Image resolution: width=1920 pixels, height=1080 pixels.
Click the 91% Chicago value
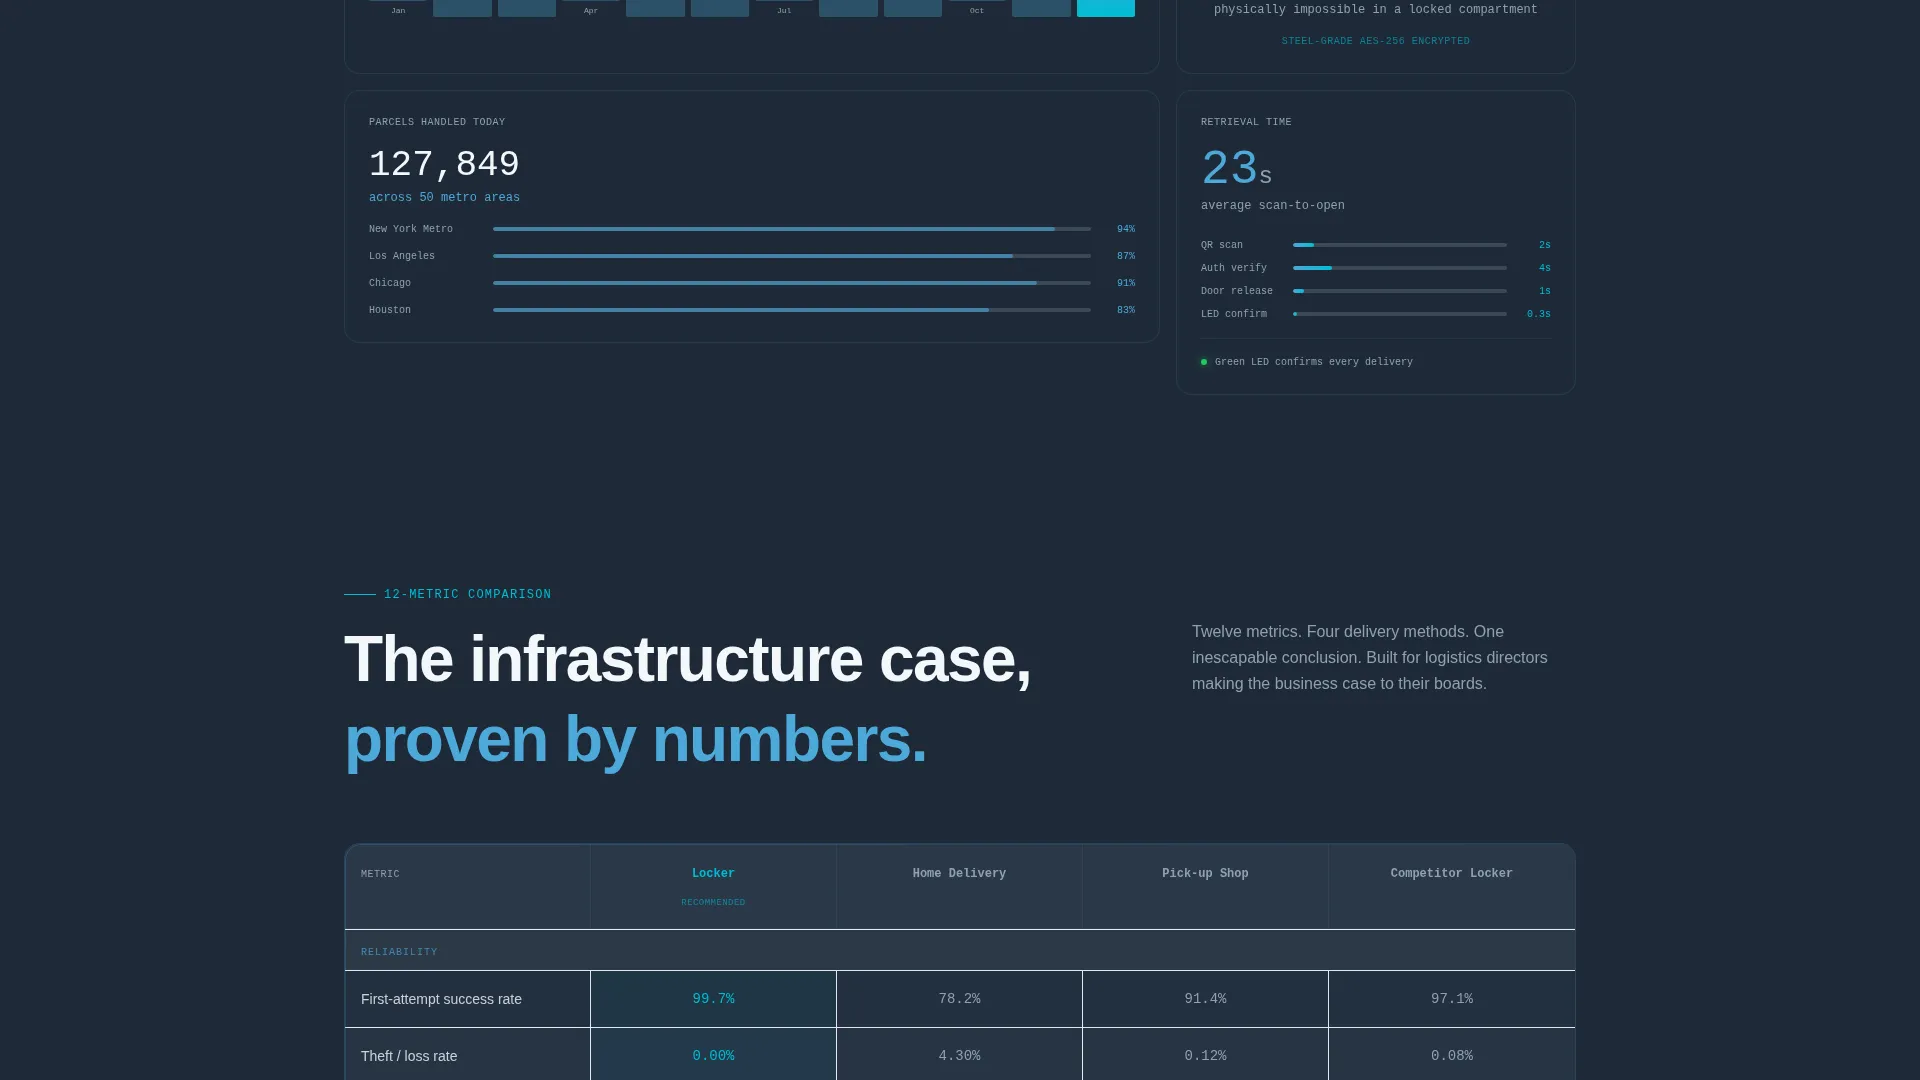tap(1126, 283)
